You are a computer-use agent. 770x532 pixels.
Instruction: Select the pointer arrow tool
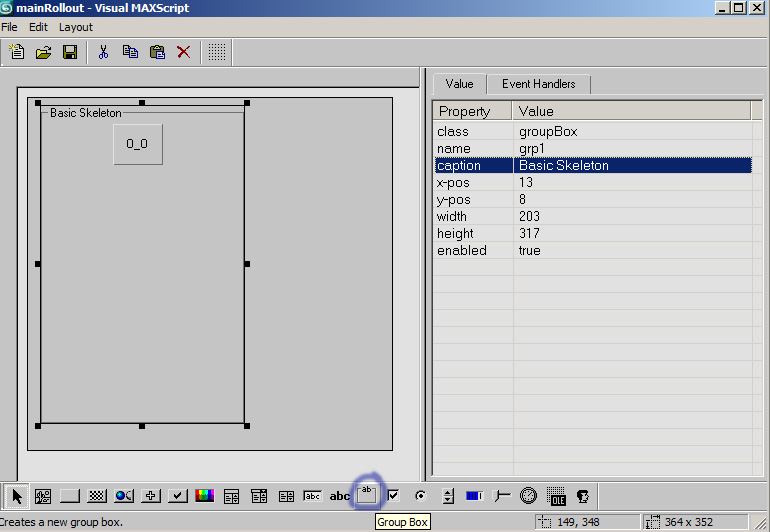click(x=17, y=496)
